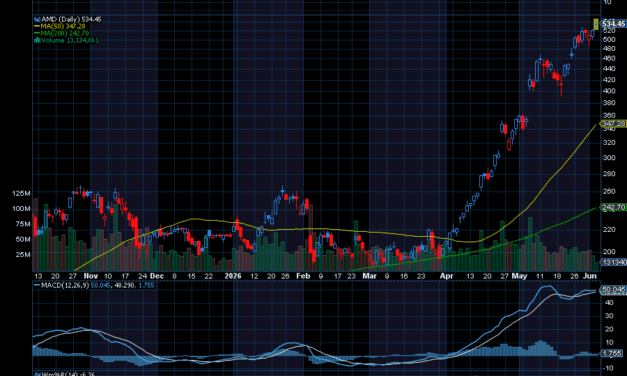Click the 347.28 moving-average tag on the price axis

[x=613, y=124]
